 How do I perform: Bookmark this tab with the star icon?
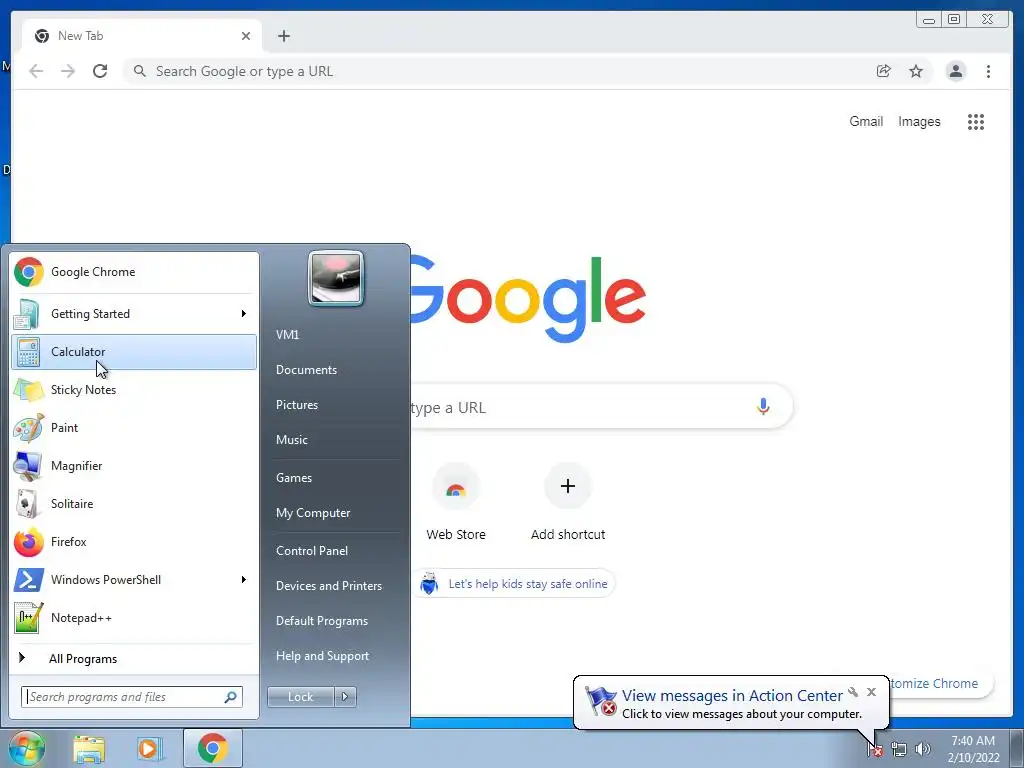916,71
